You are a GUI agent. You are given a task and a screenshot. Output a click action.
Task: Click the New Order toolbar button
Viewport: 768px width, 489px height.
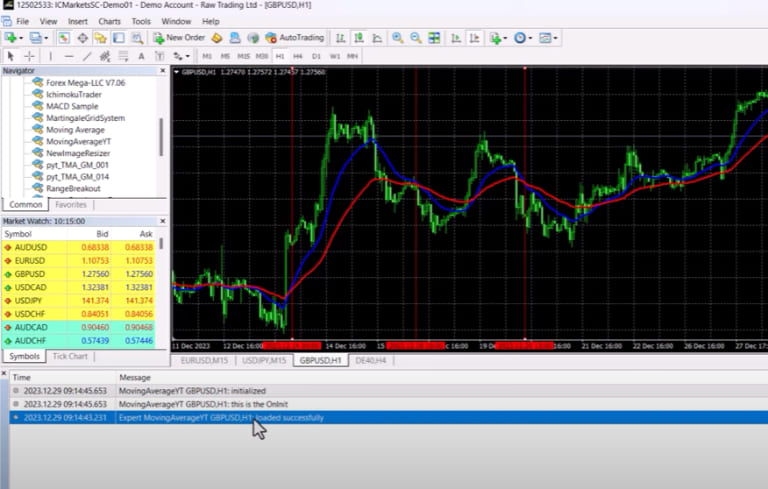[179, 37]
